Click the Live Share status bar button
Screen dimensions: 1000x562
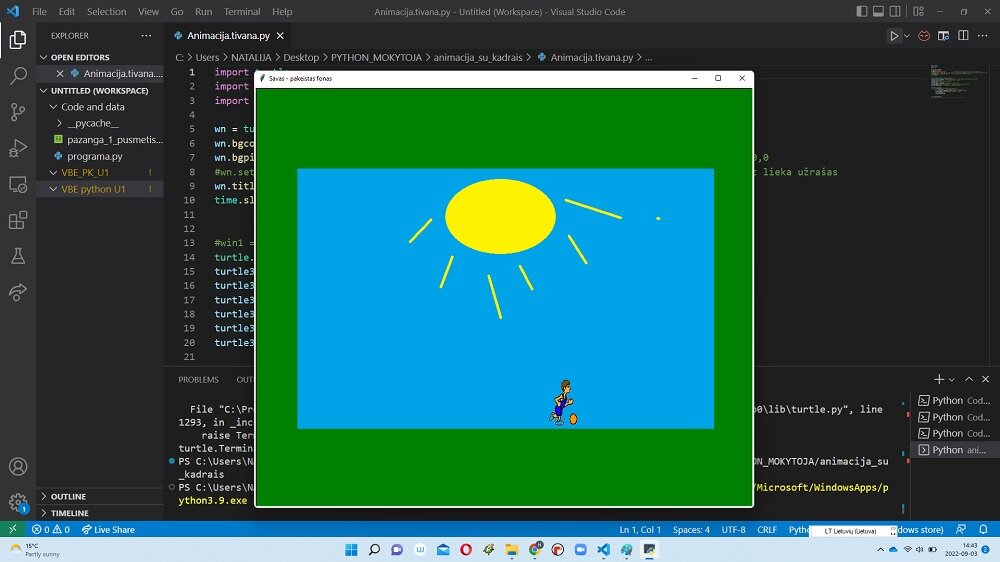107,529
